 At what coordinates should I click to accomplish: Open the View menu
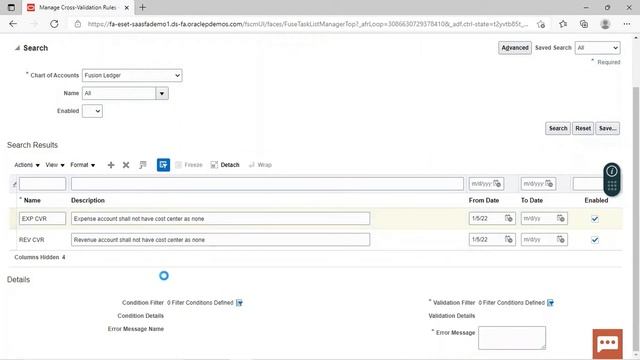click(55, 165)
